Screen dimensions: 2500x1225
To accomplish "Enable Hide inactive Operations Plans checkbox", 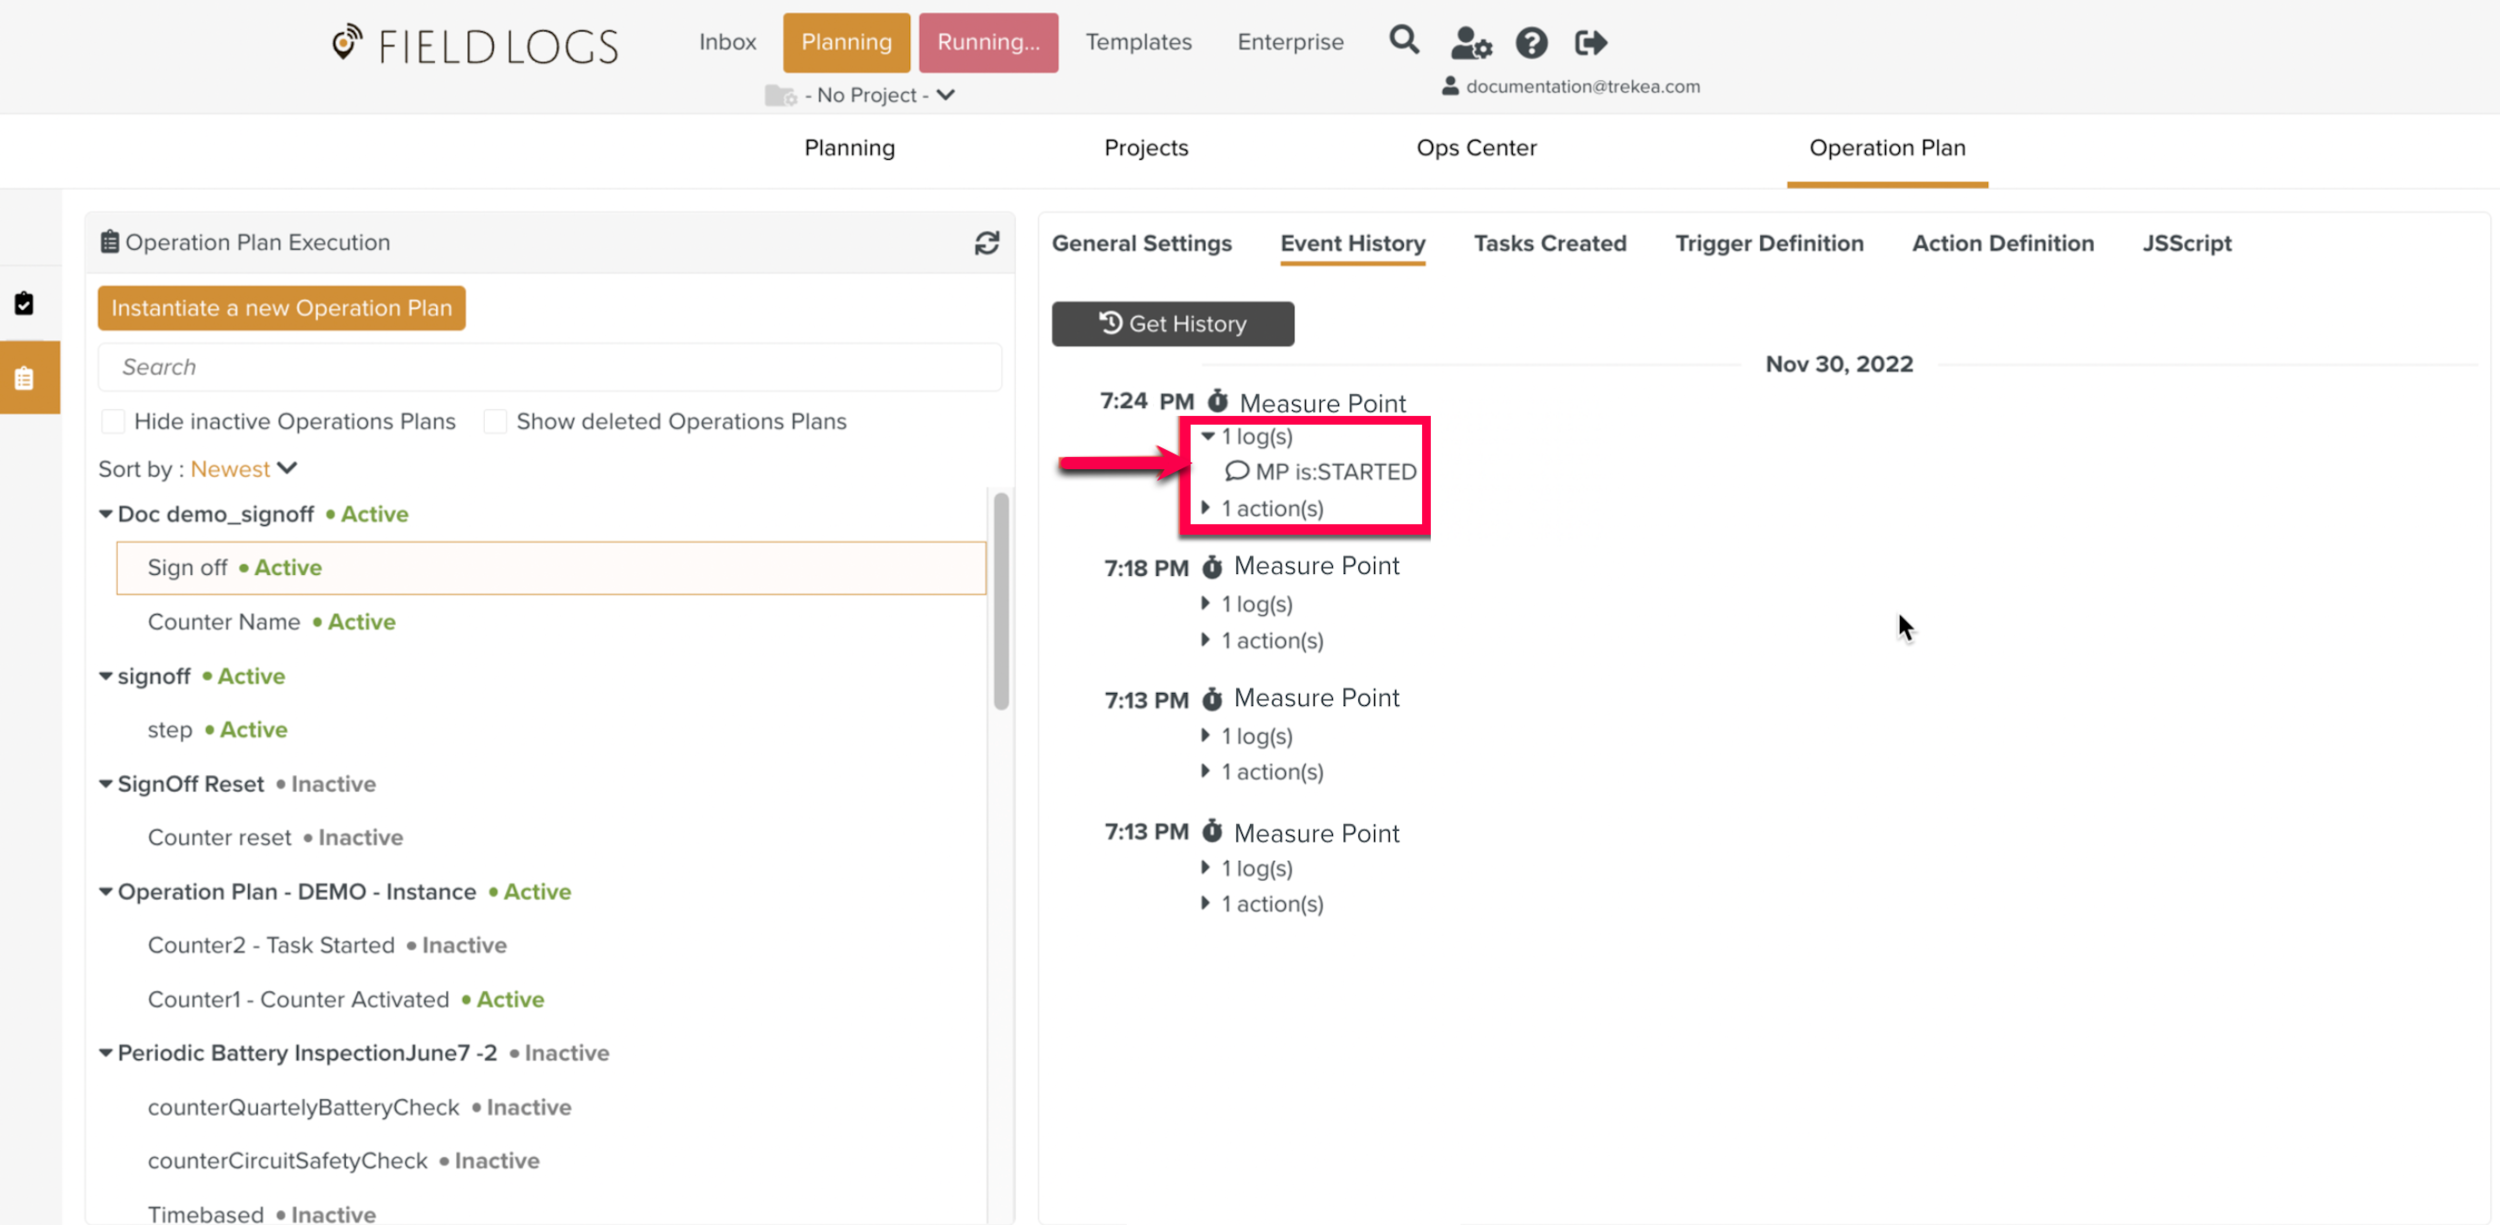I will point(113,421).
